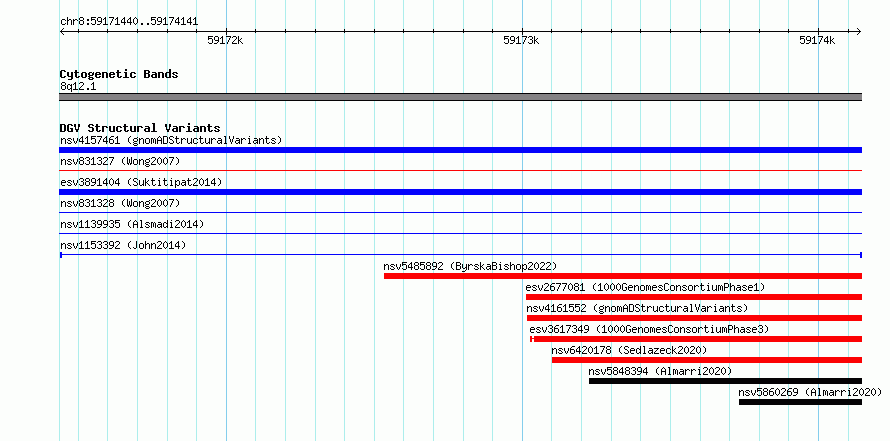Screen dimensions: 890x441
Task: Click the 59172k ruler tick label
Action: coord(225,40)
